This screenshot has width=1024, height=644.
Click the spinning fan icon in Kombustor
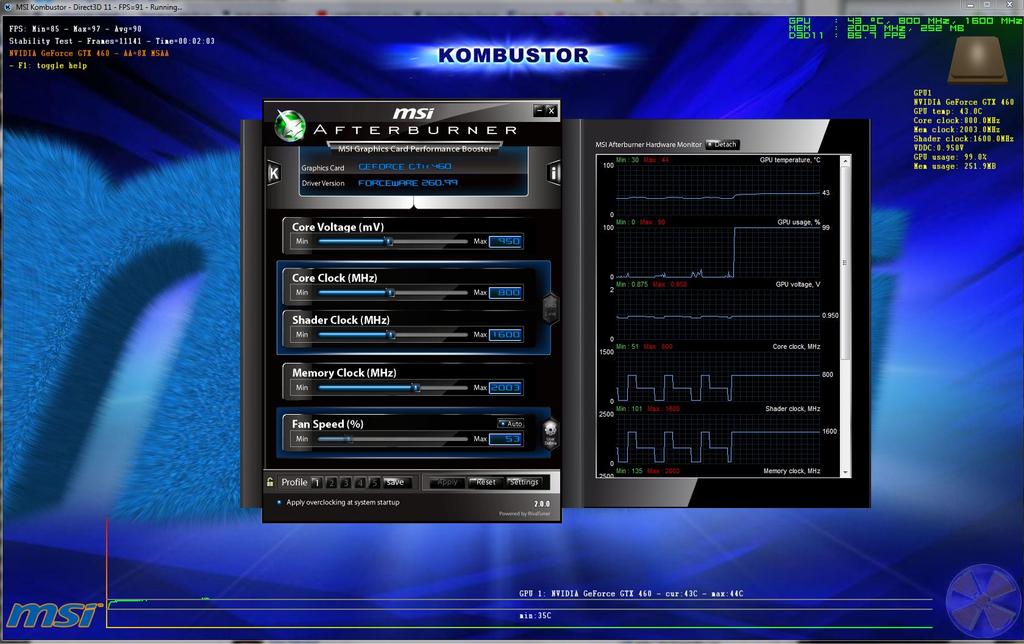point(982,601)
